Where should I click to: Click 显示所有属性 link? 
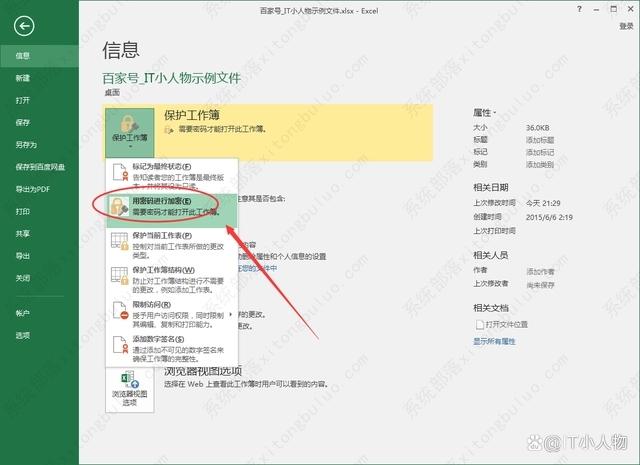click(494, 341)
